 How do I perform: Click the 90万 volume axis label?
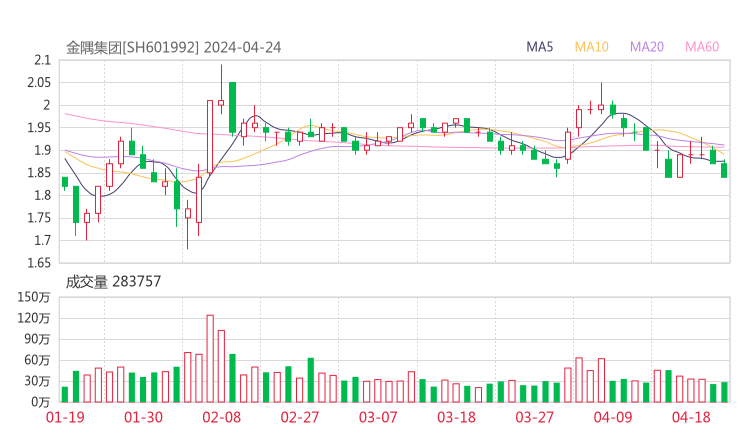(37, 339)
